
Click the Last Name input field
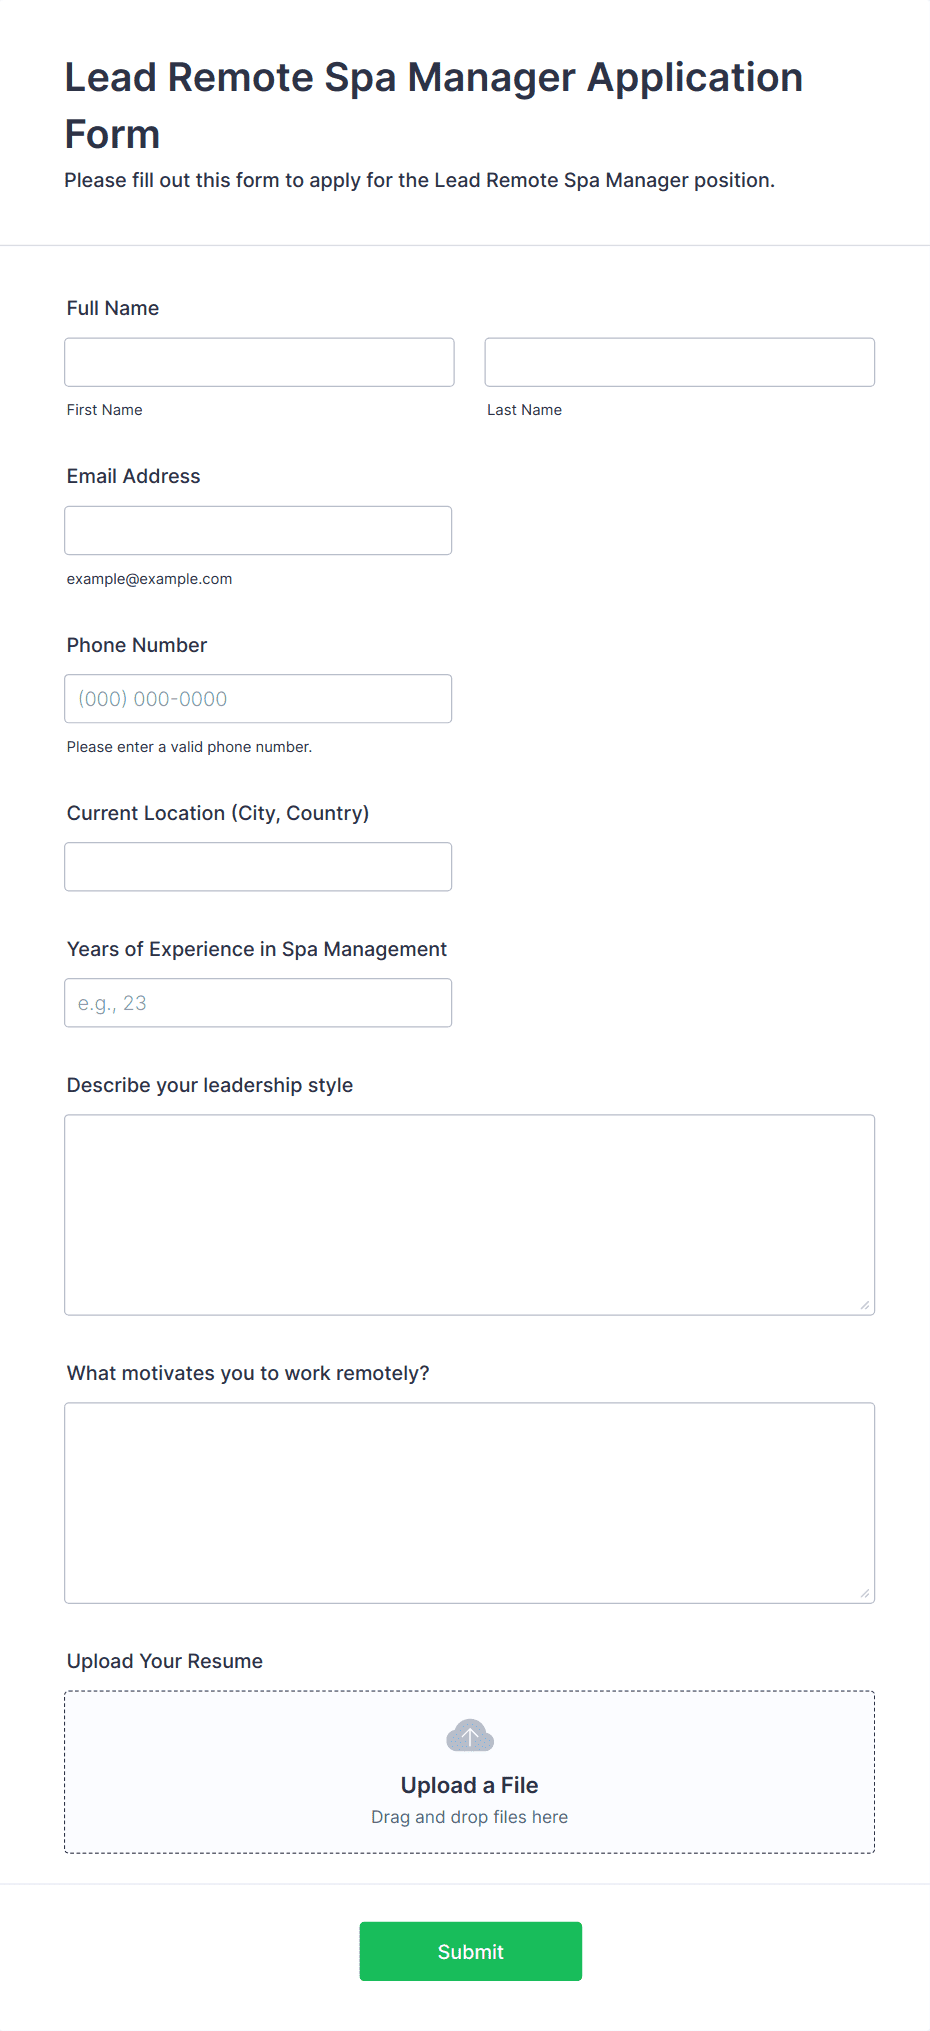pos(680,362)
